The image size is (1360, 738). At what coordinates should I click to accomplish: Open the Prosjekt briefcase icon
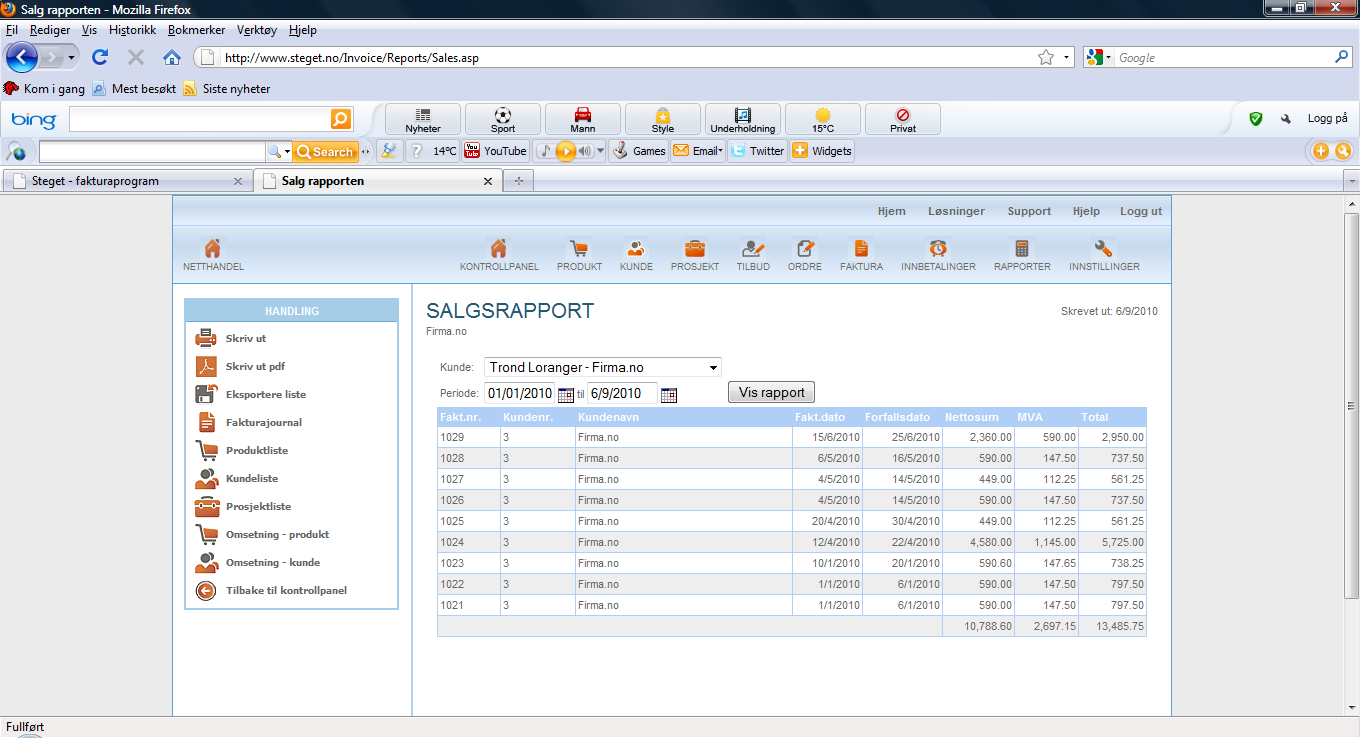[x=694, y=248]
